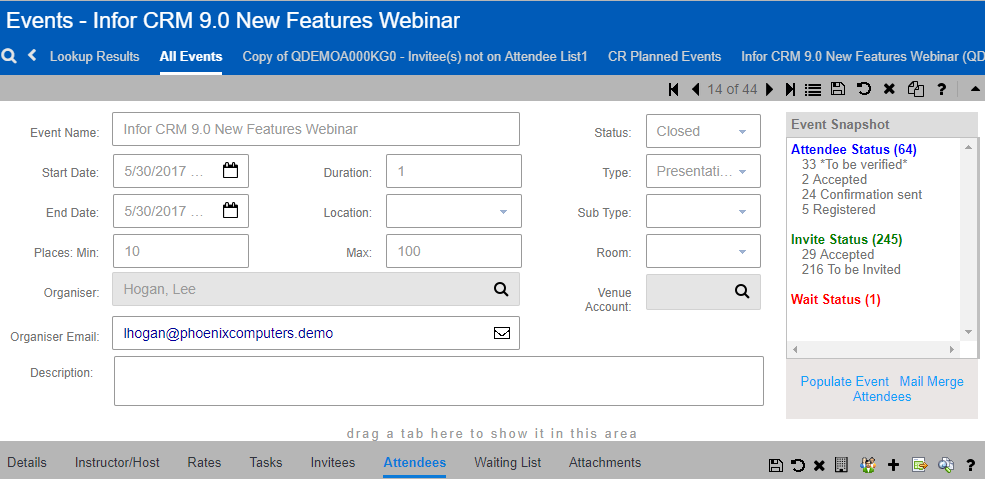
Task: Open the Attachments tab
Action: pyautogui.click(x=605, y=463)
